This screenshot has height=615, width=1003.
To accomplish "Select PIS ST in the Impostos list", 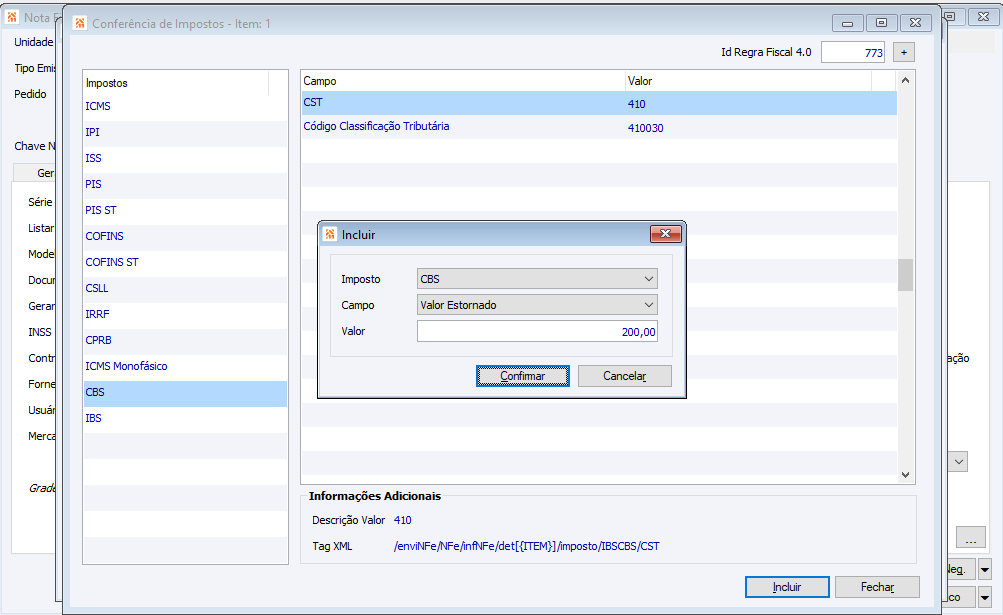I will [185, 211].
